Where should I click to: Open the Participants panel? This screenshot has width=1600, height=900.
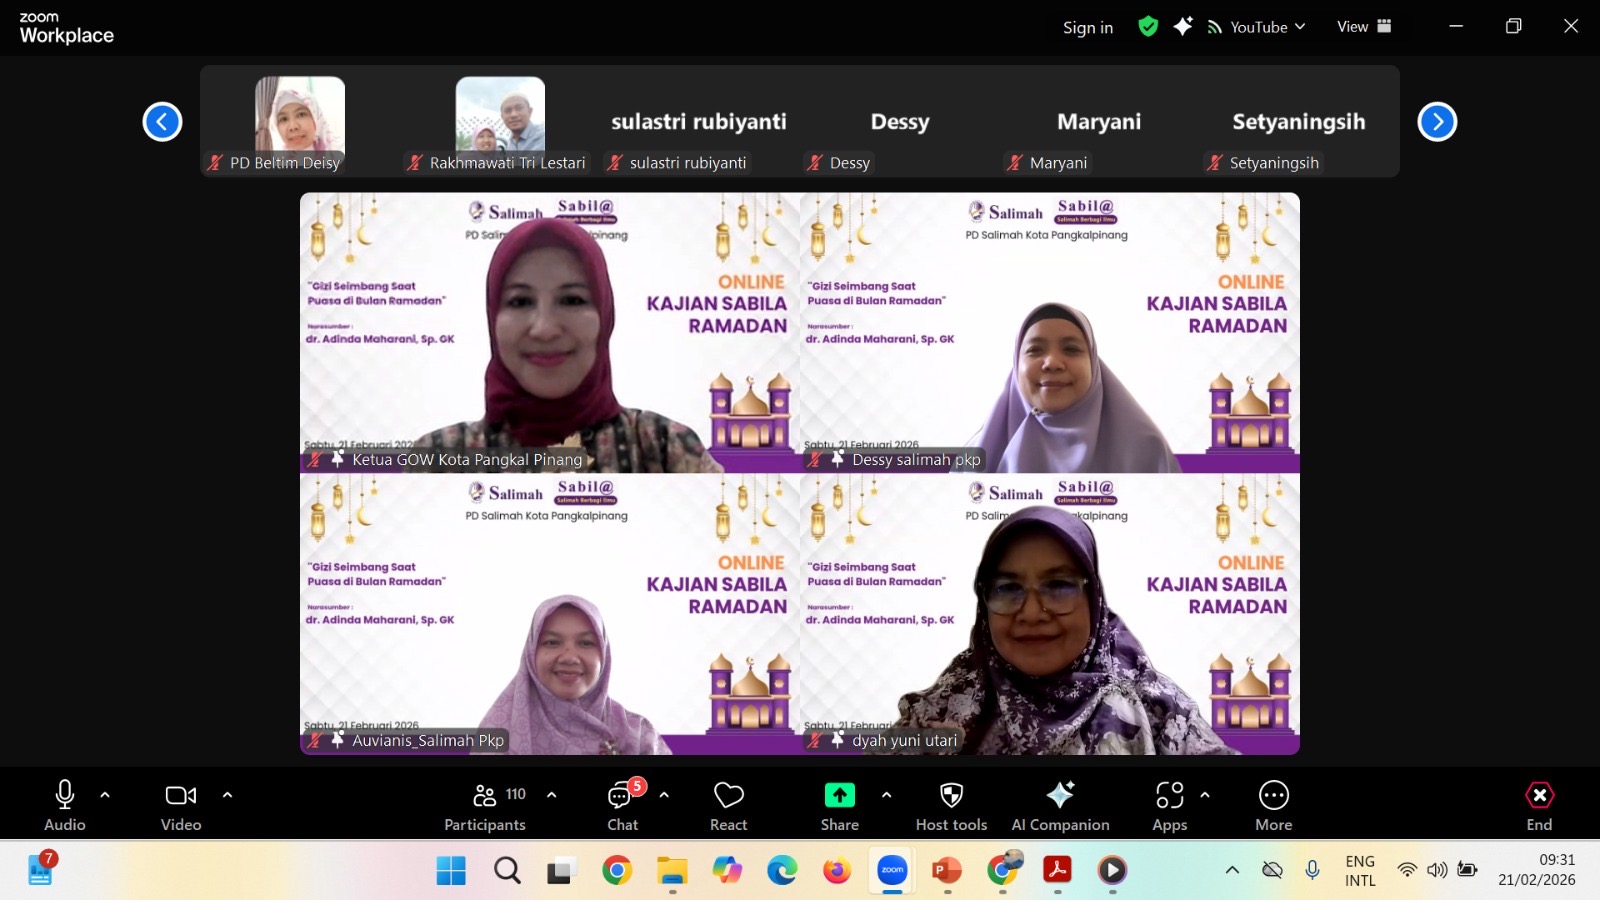tap(485, 806)
